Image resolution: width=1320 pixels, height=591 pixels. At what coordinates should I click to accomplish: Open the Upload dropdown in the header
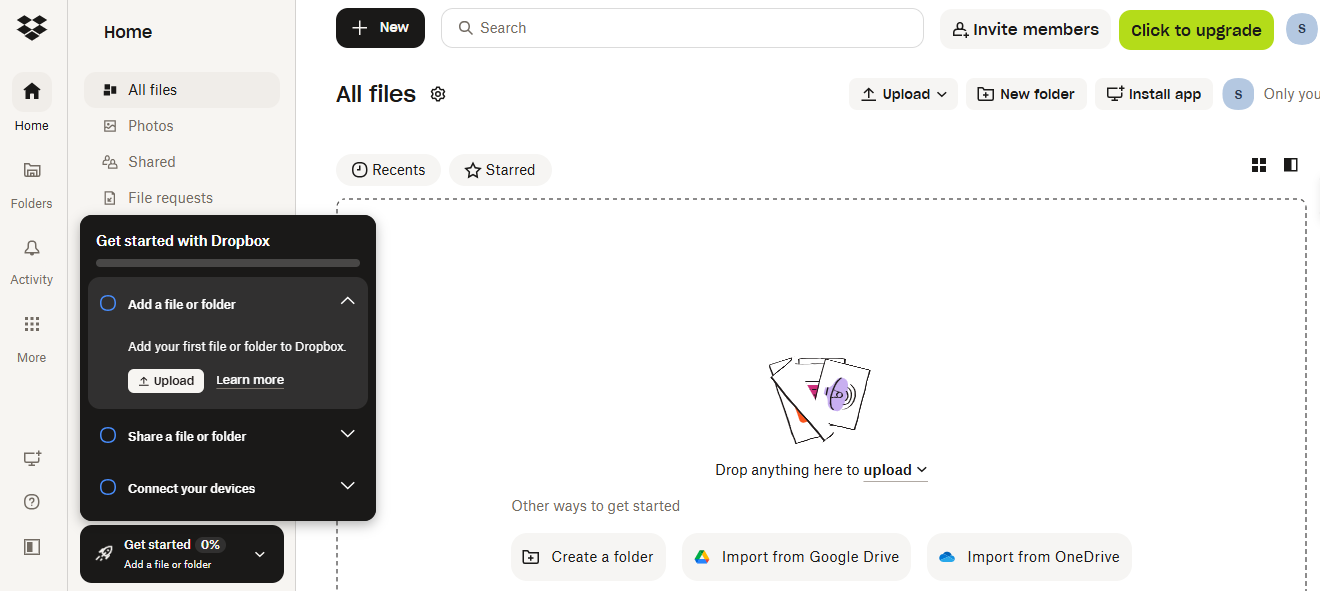pyautogui.click(x=904, y=94)
